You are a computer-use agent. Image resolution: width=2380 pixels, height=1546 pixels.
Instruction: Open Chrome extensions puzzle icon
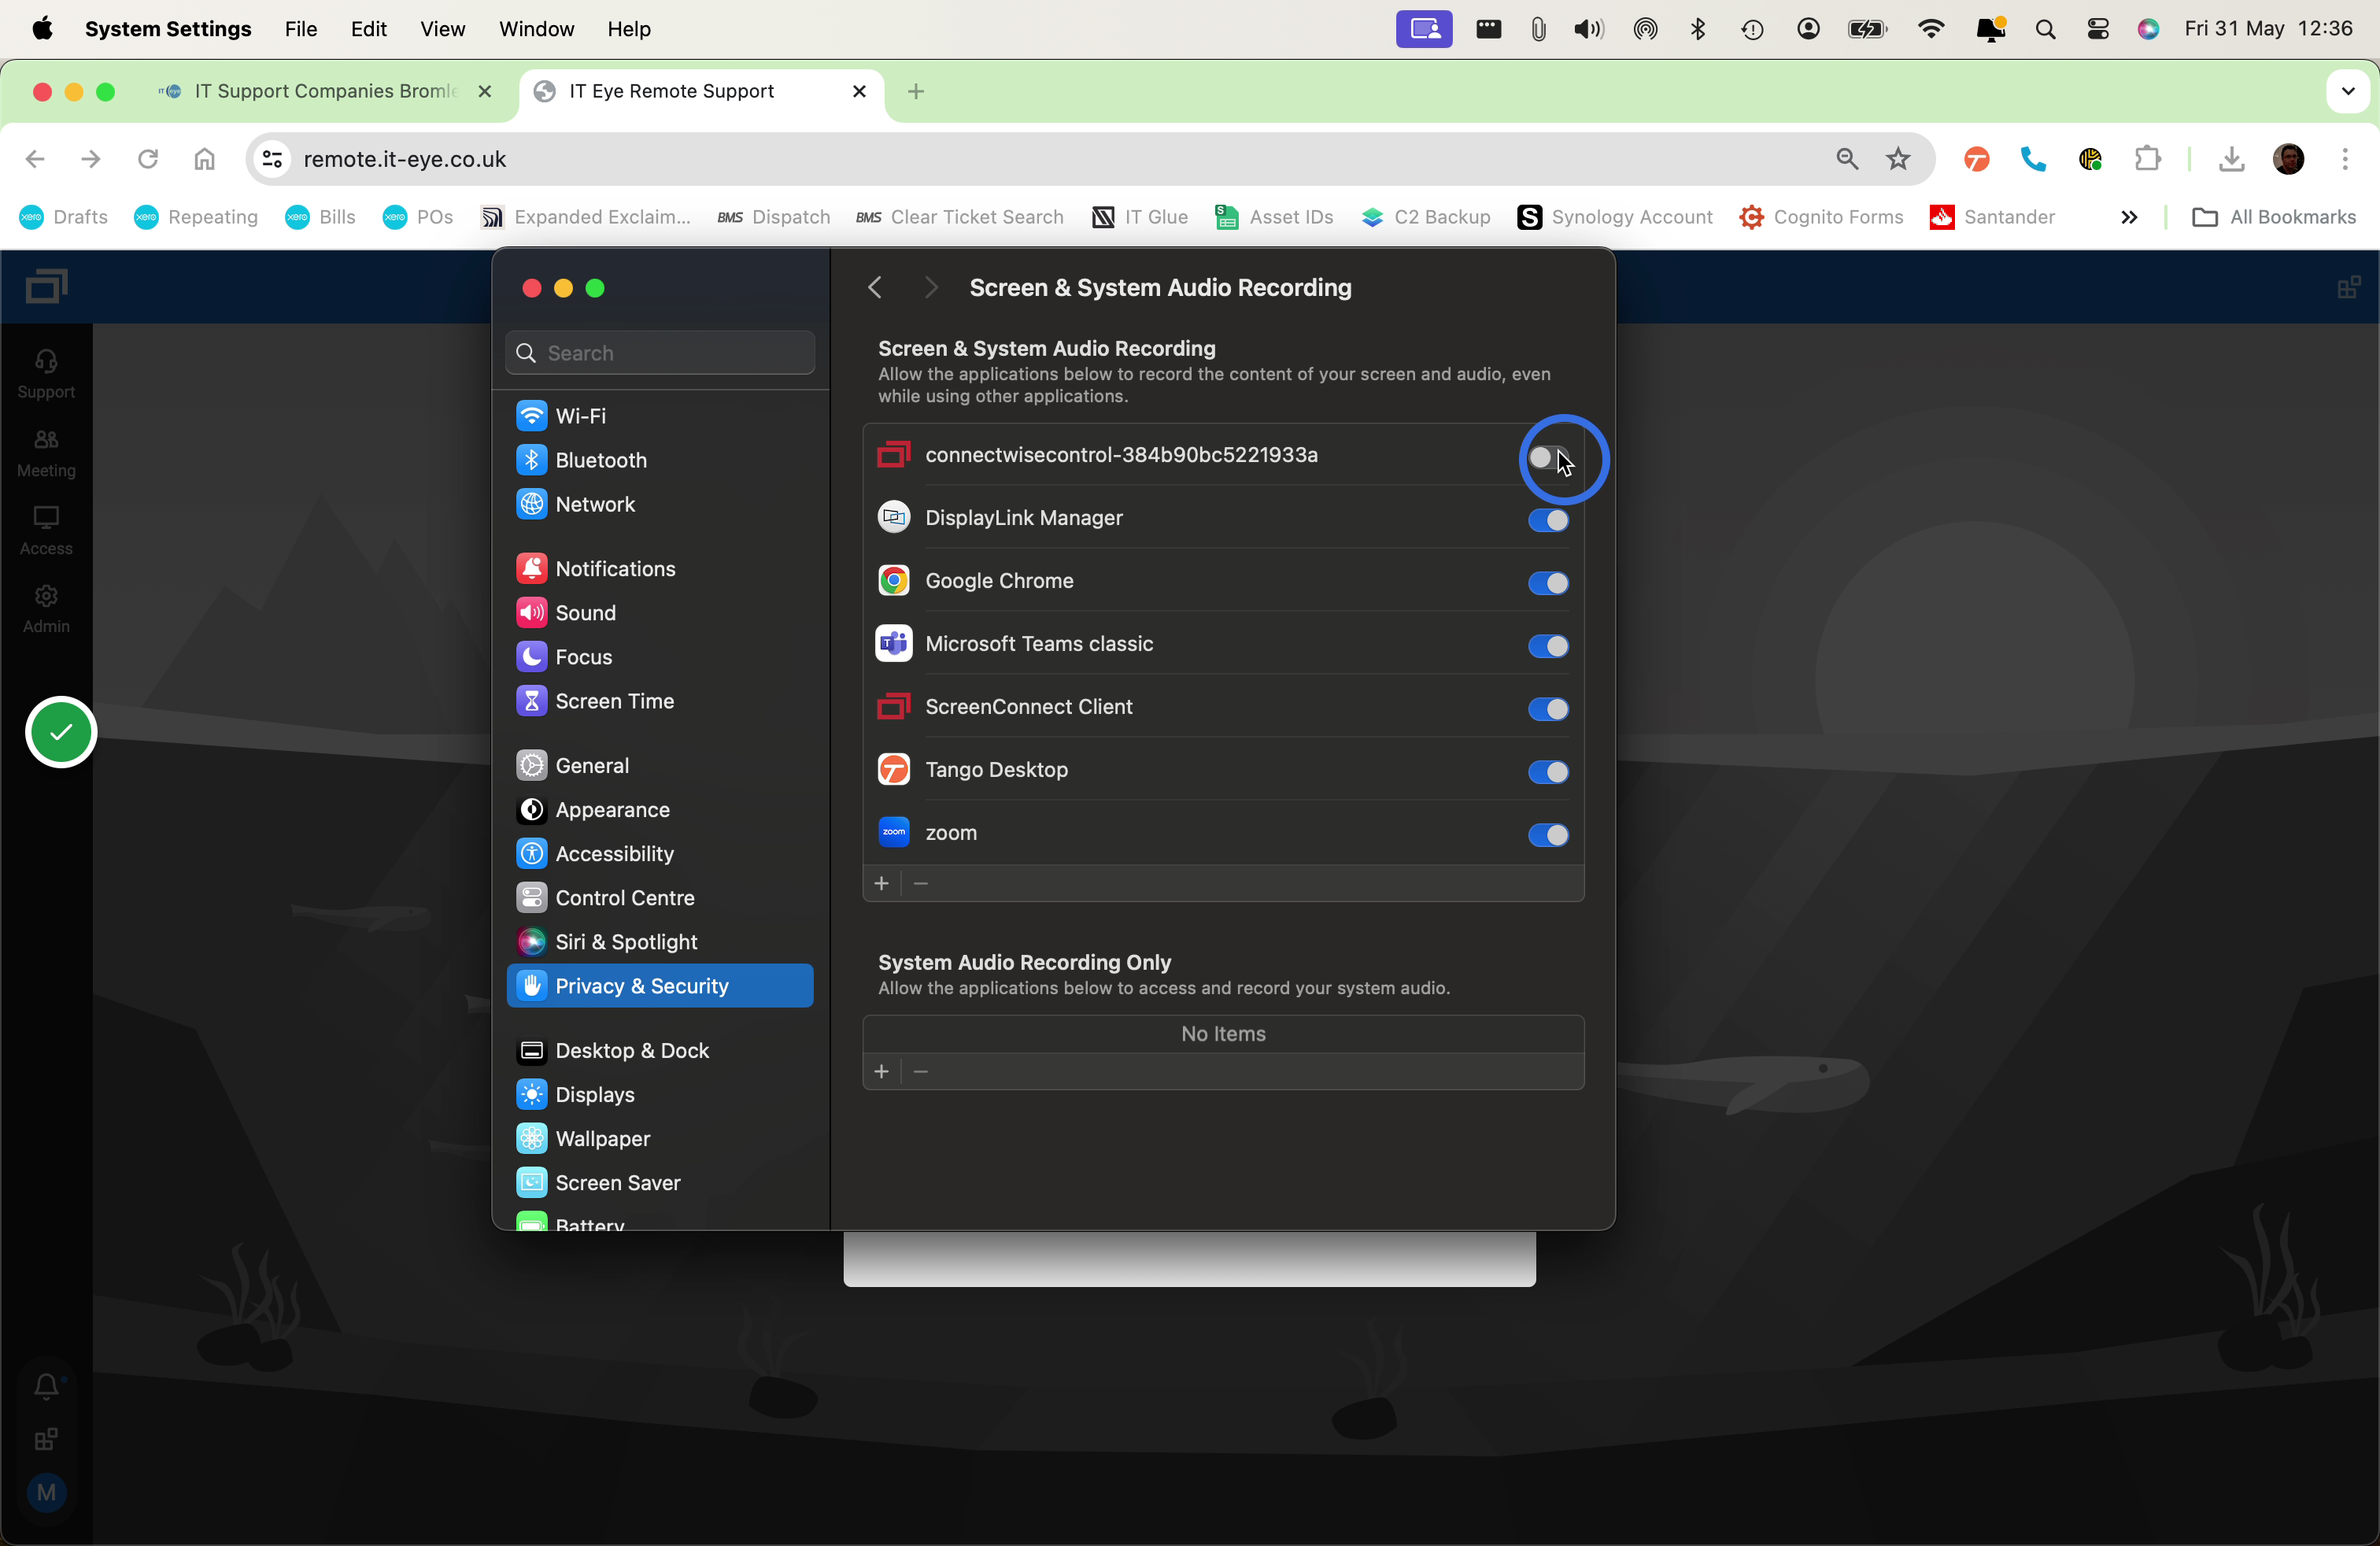click(x=2147, y=159)
